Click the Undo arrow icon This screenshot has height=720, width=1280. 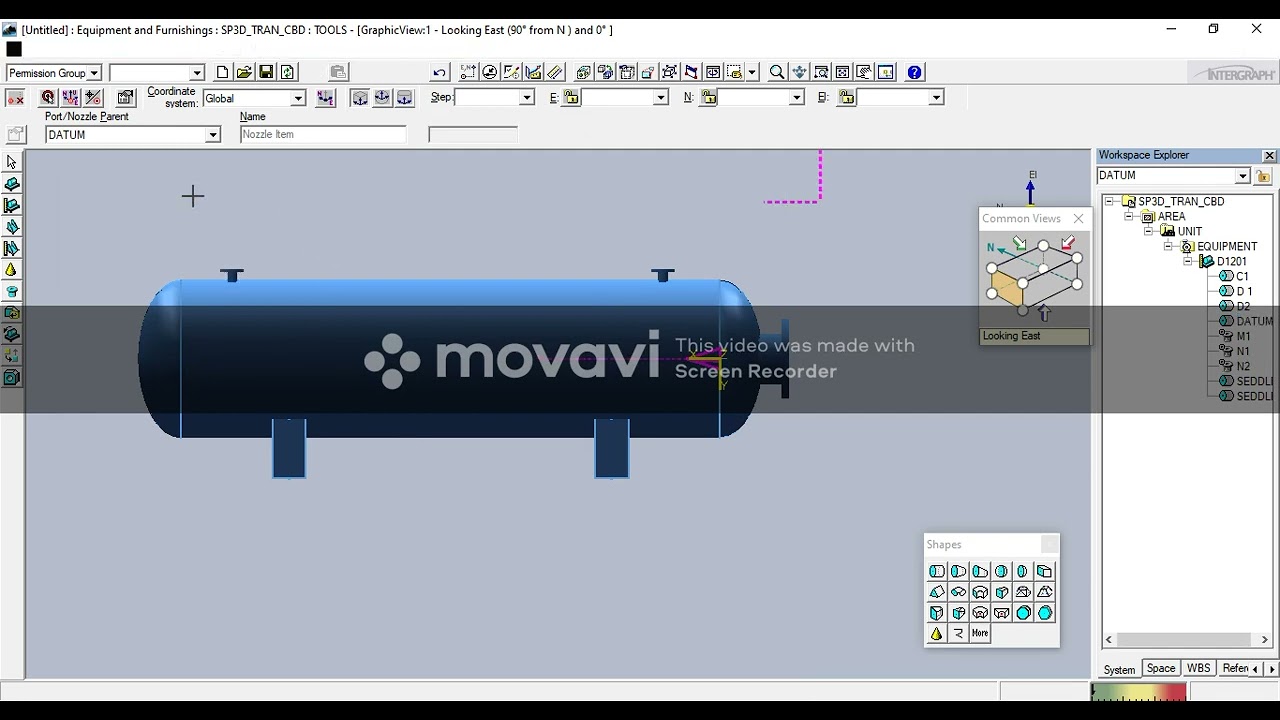point(439,72)
